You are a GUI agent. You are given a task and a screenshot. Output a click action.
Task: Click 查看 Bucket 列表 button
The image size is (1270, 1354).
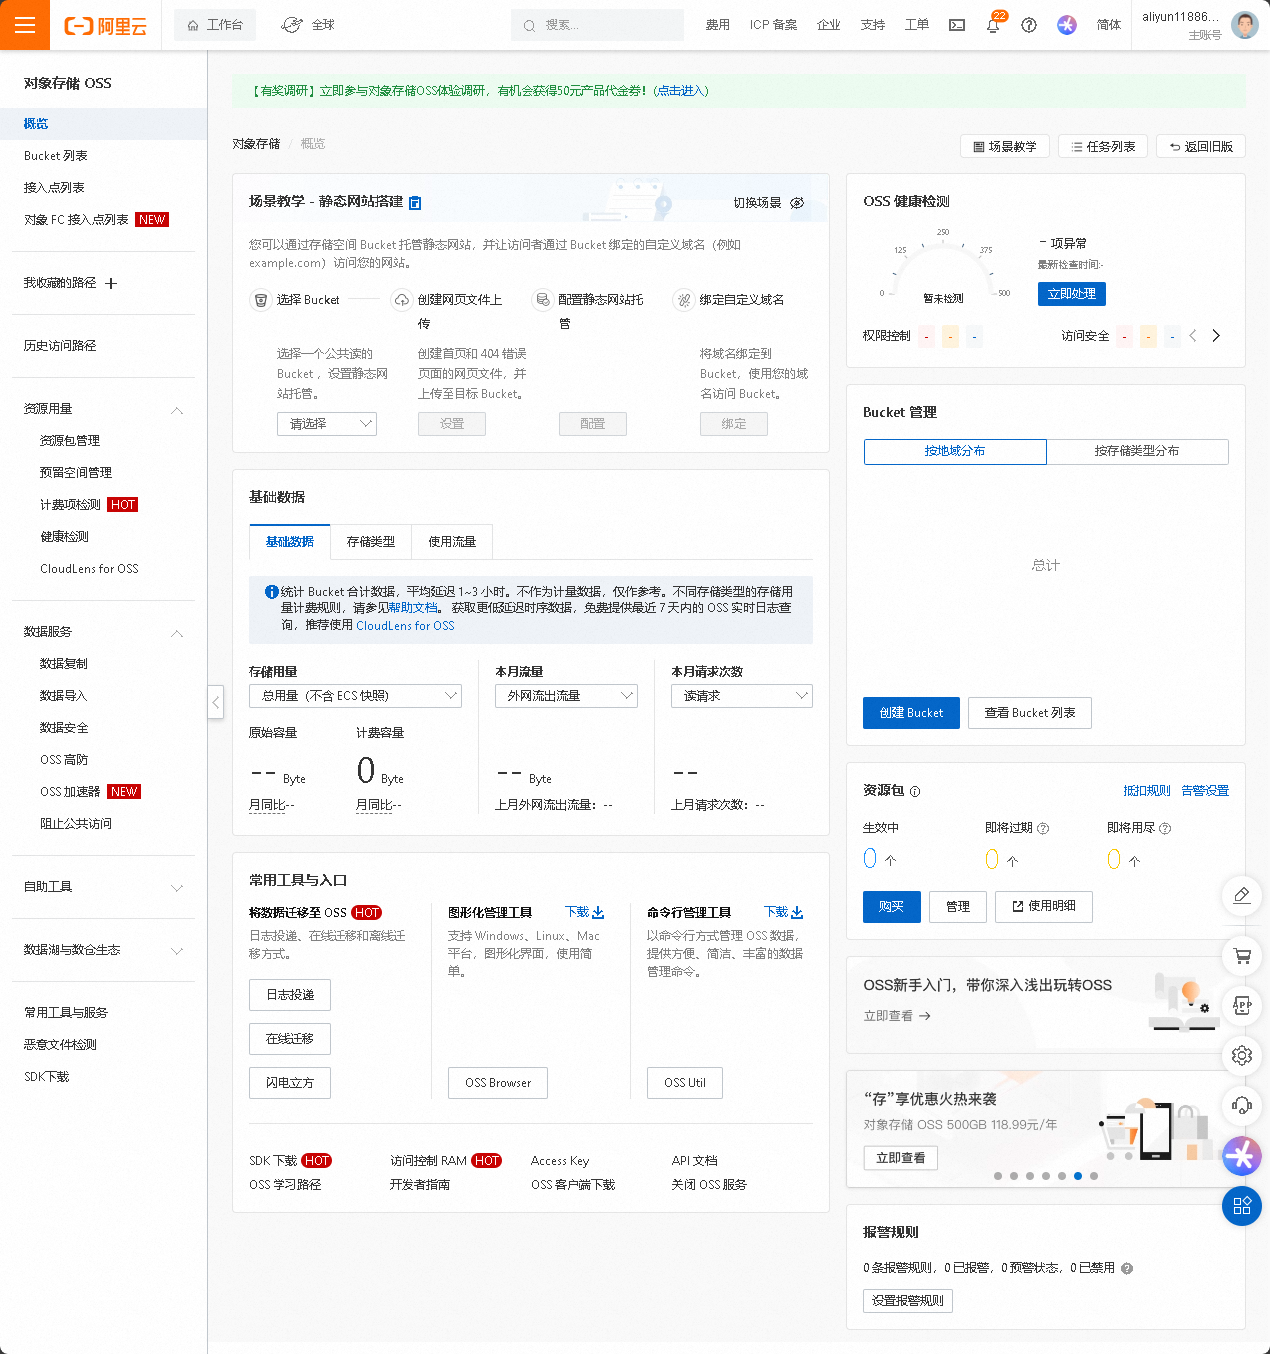(x=1030, y=713)
